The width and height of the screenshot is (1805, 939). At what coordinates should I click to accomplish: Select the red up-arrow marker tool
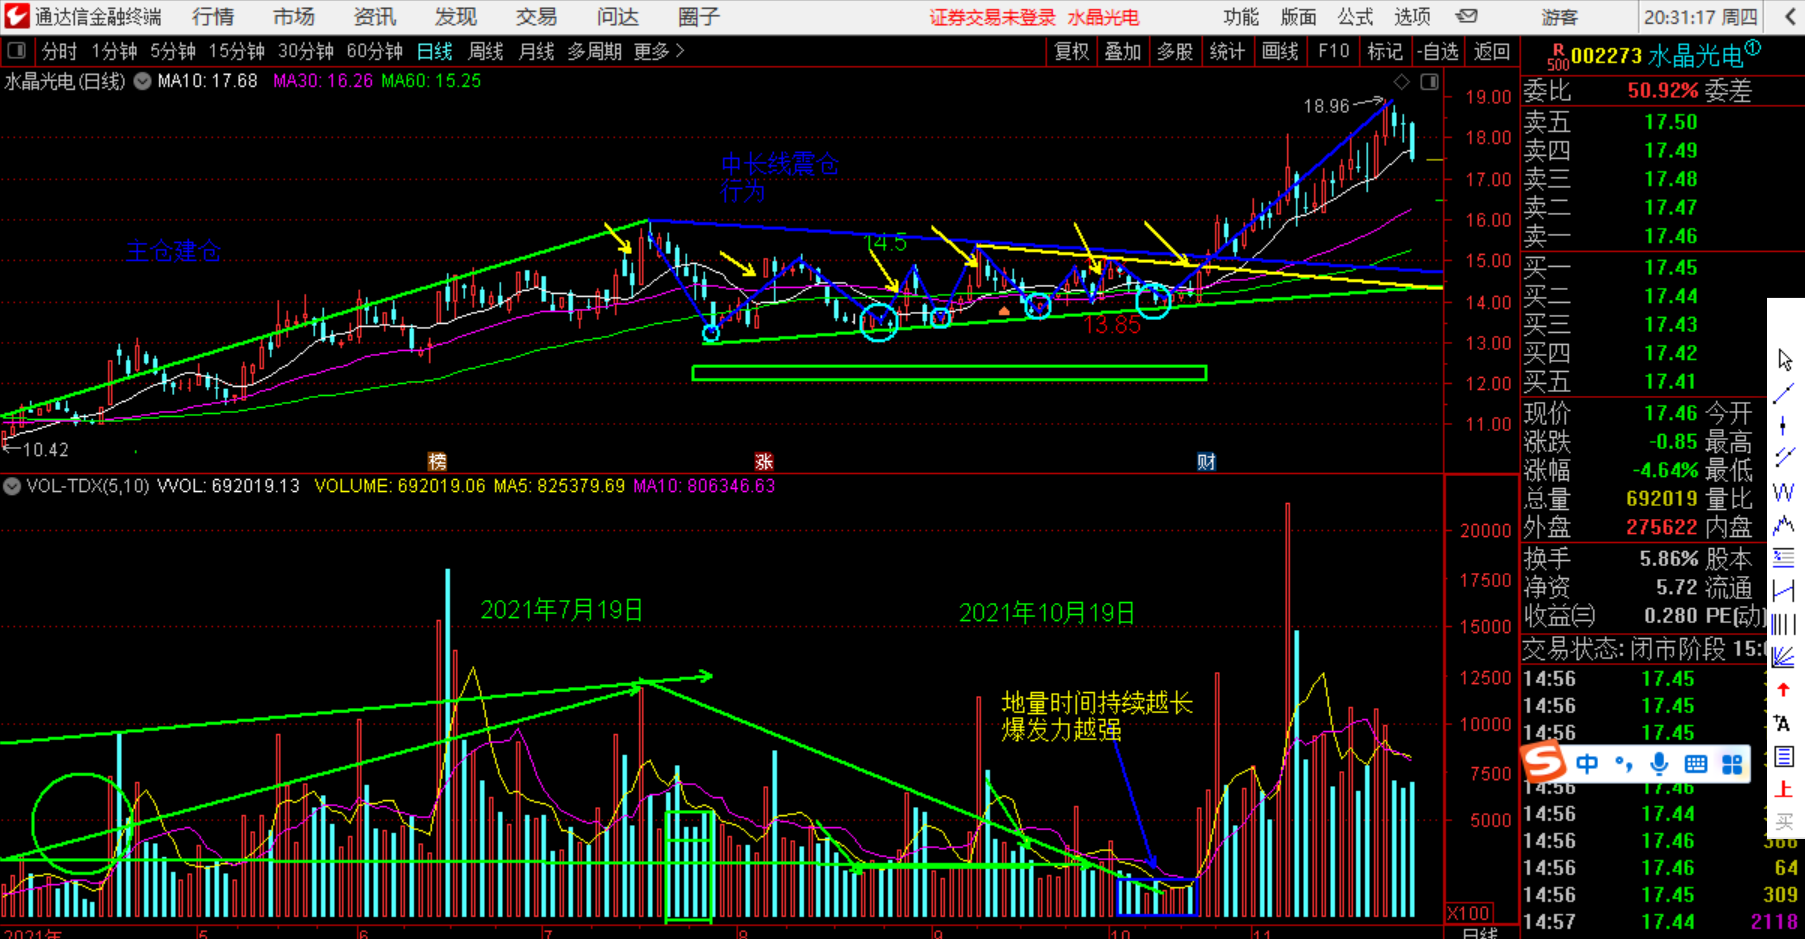click(1783, 690)
